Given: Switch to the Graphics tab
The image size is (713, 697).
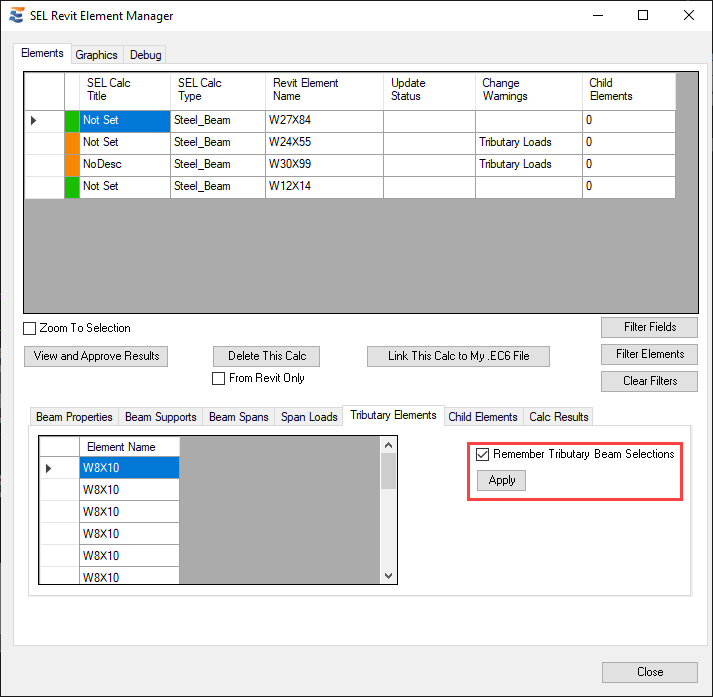Looking at the screenshot, I should tap(97, 55).
